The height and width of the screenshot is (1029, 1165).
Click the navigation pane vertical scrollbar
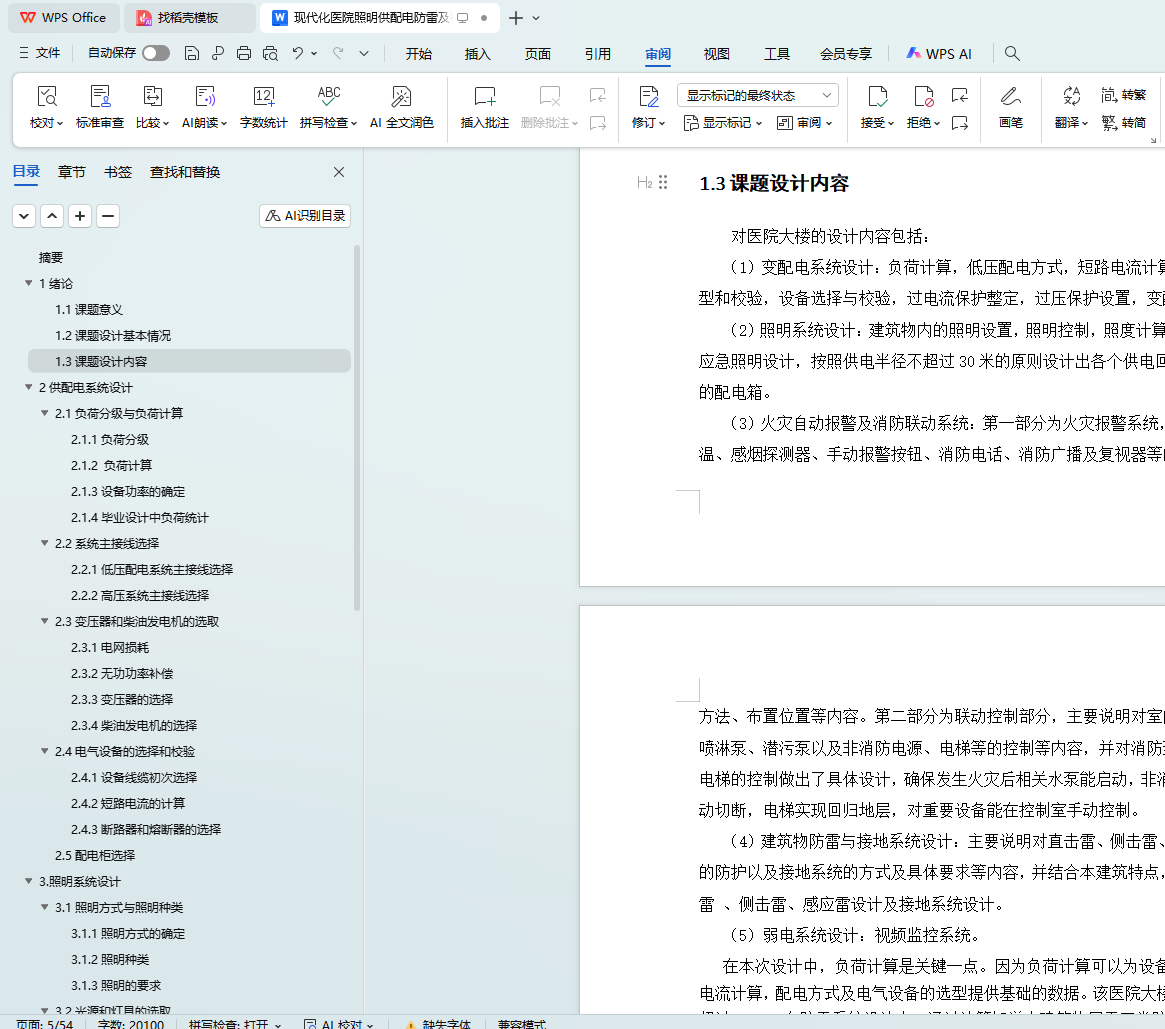coord(357,430)
